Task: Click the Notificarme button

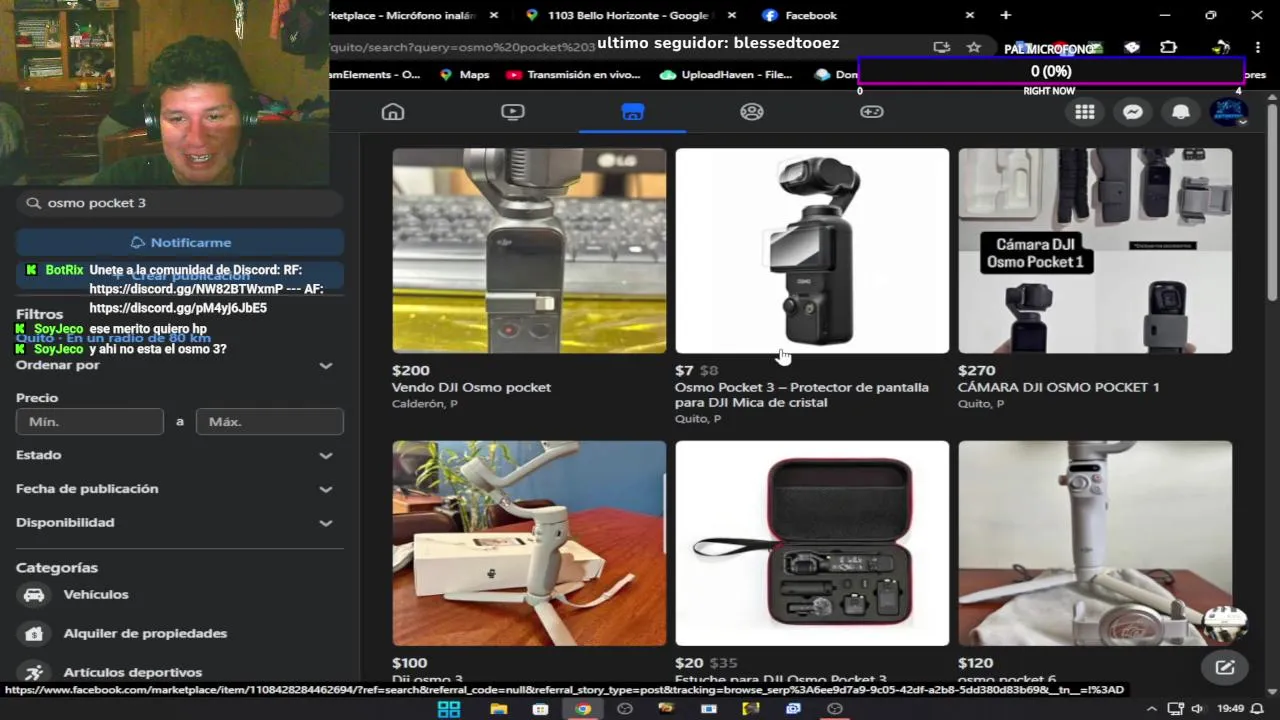Action: 180,243
